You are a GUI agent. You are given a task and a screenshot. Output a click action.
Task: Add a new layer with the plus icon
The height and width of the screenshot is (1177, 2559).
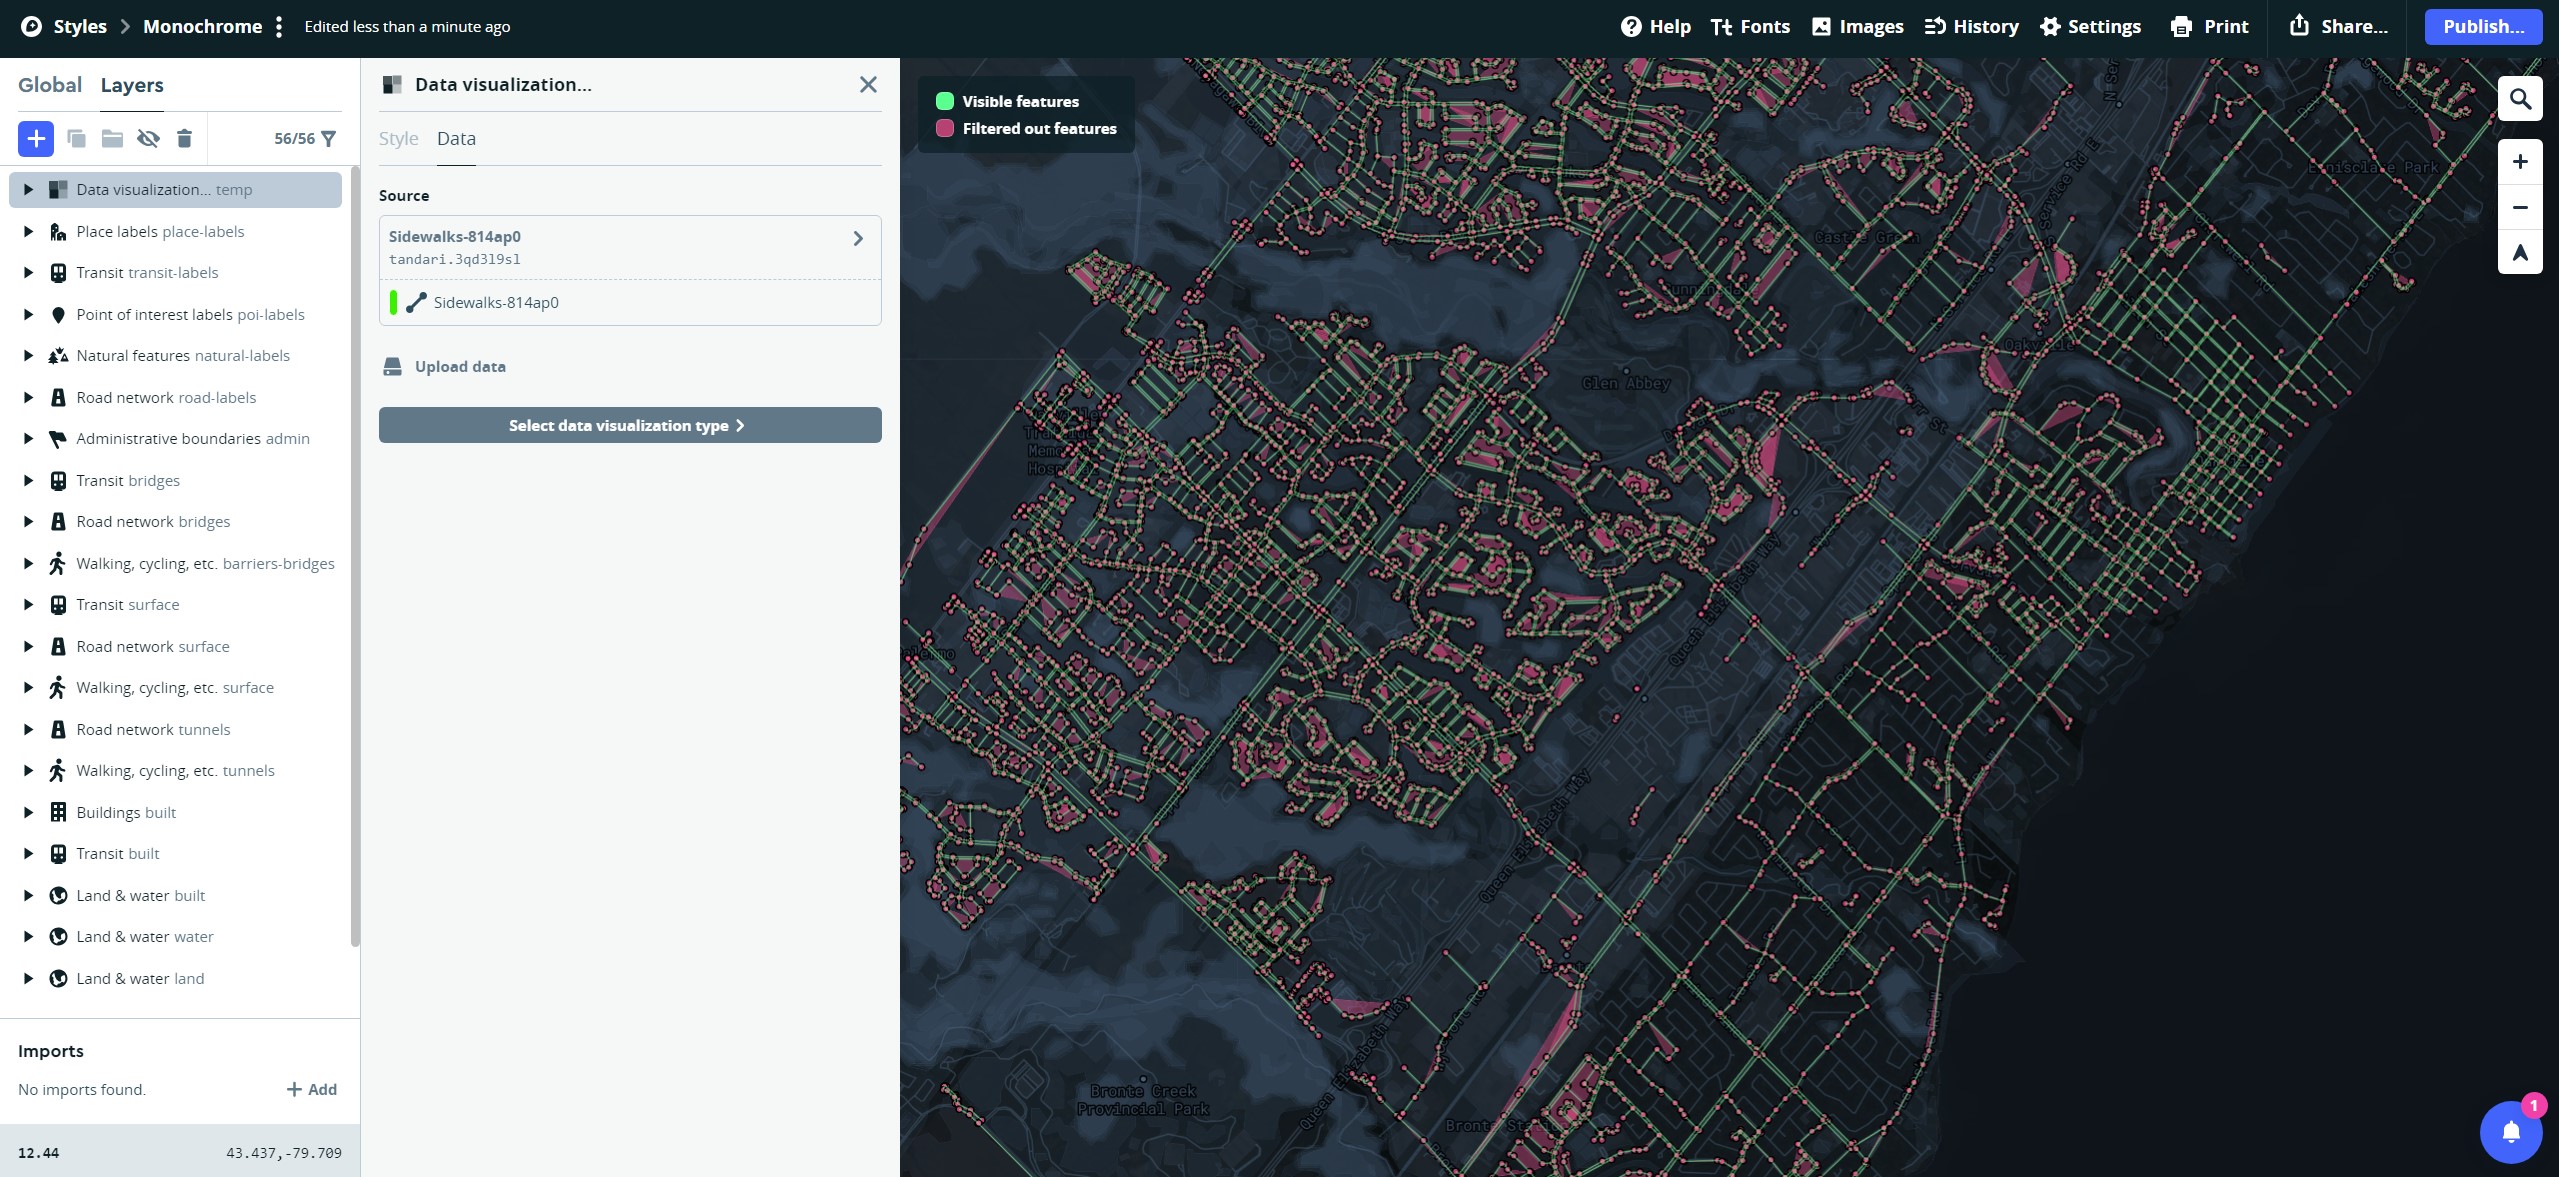point(36,138)
